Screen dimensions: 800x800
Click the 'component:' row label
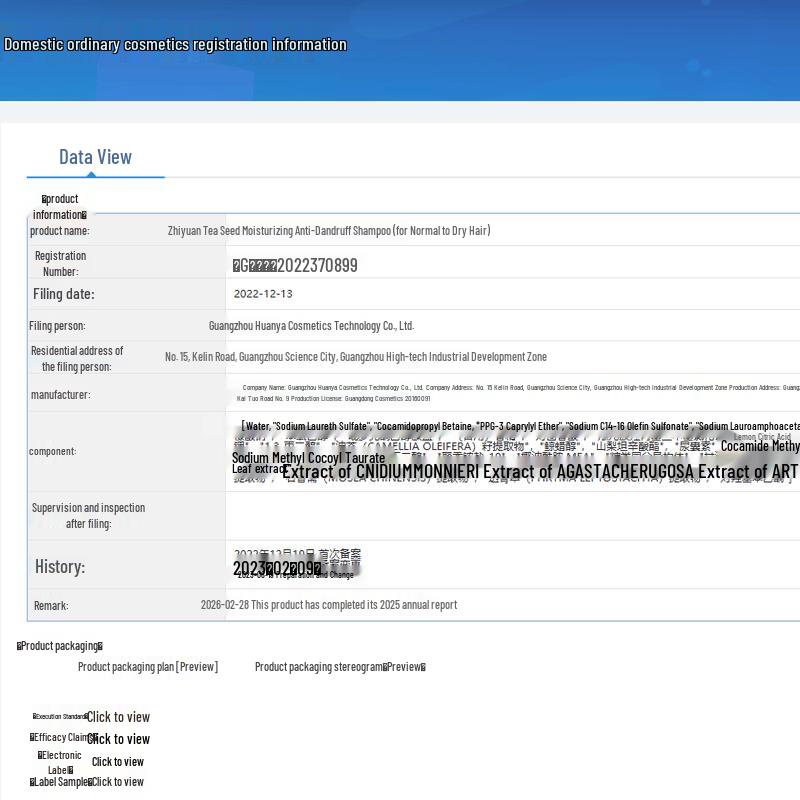tap(53, 452)
